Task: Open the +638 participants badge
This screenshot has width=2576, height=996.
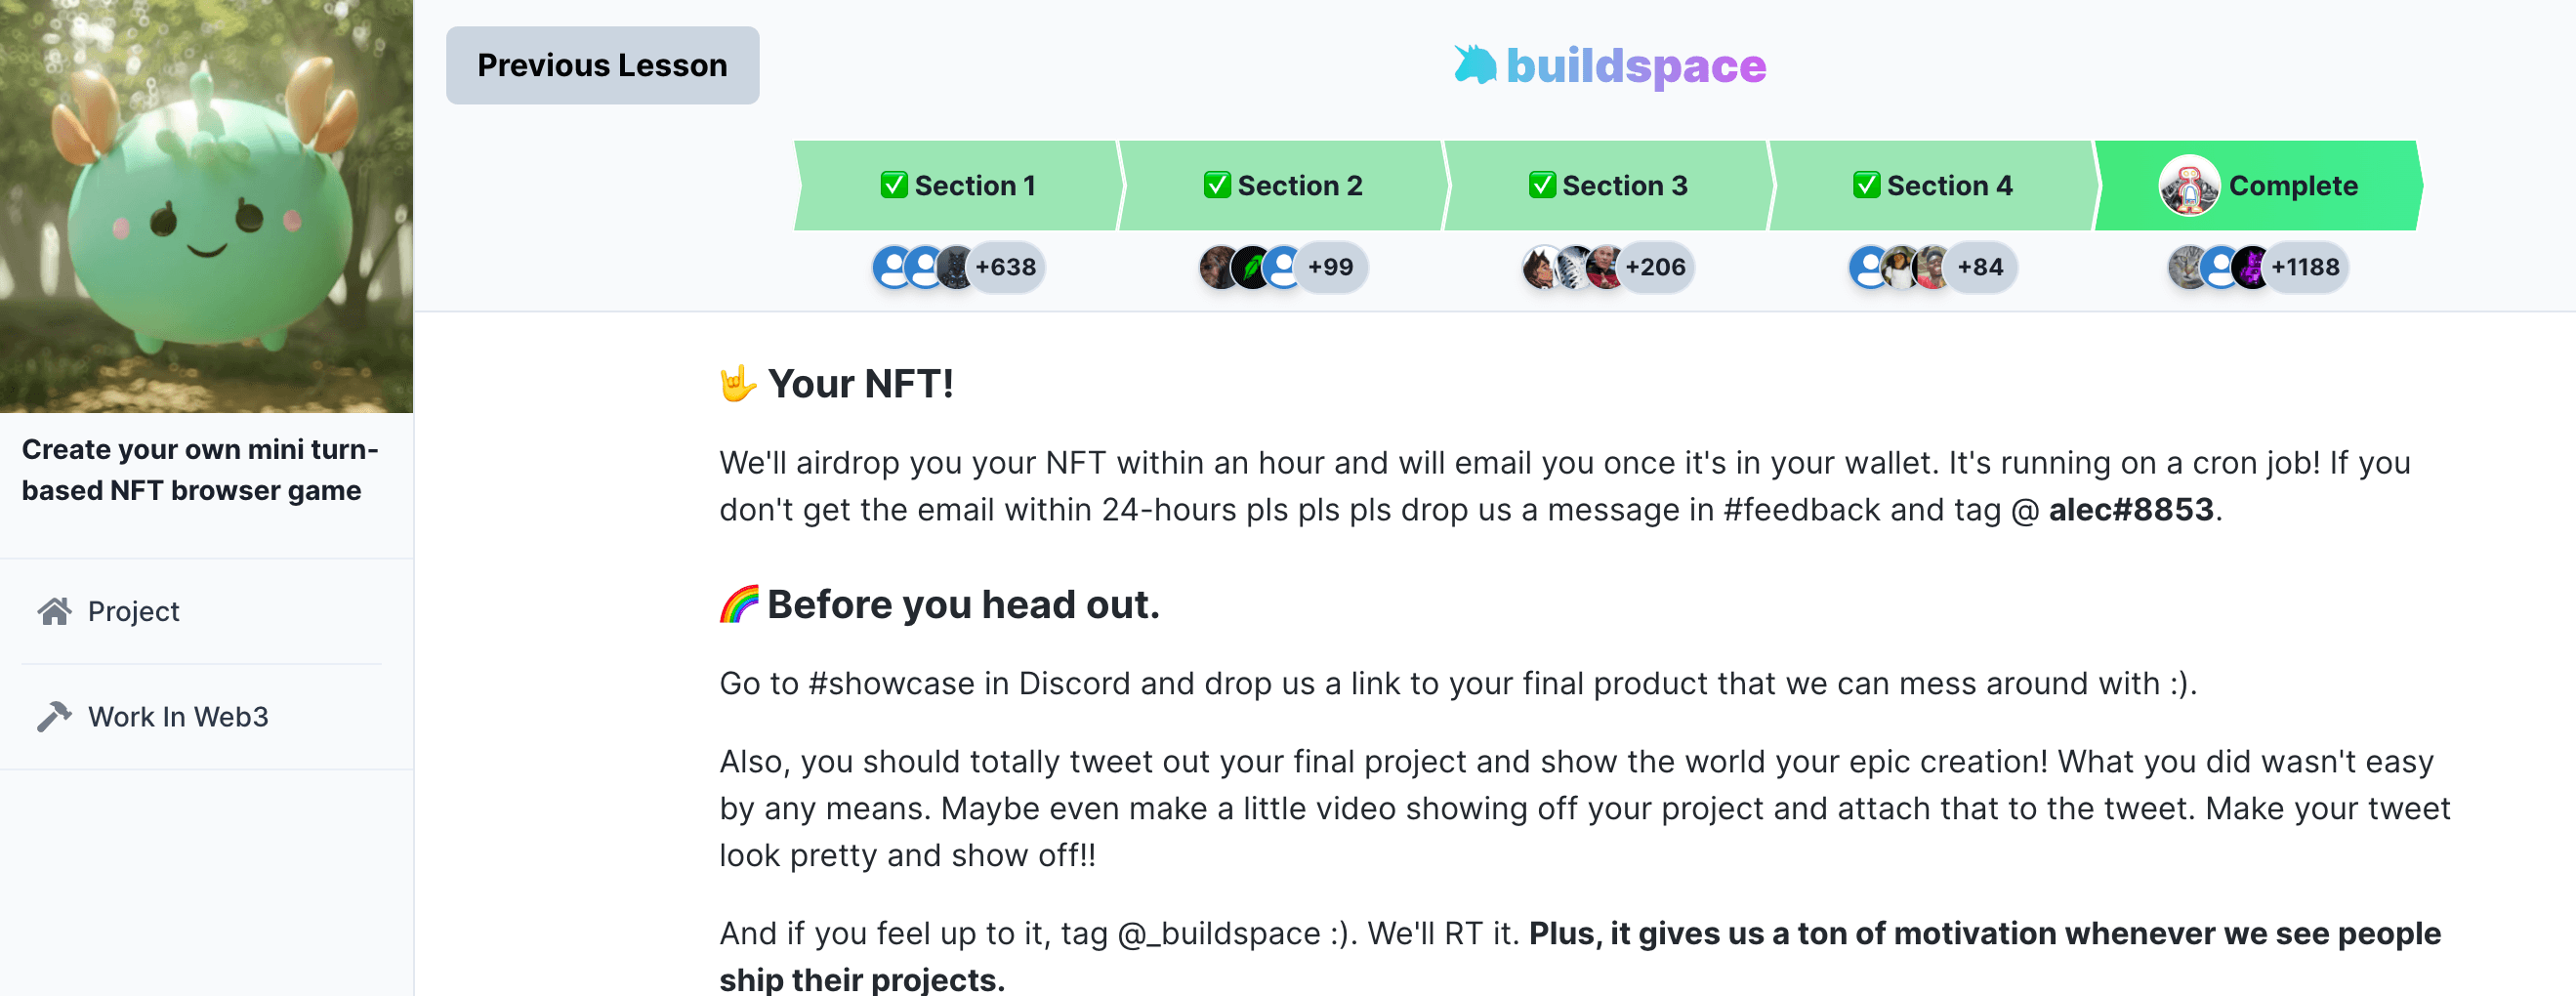Action: pyautogui.click(x=1006, y=268)
